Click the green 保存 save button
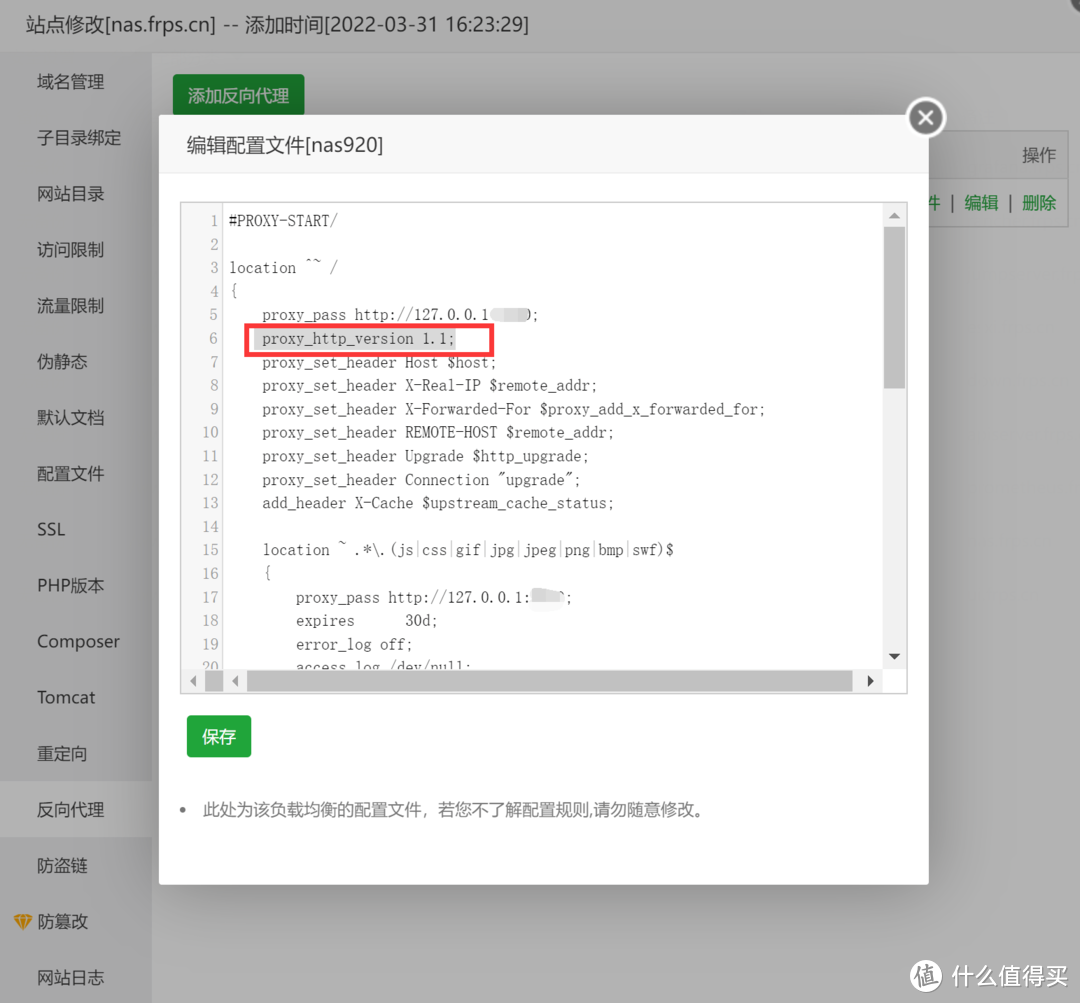 click(x=218, y=736)
